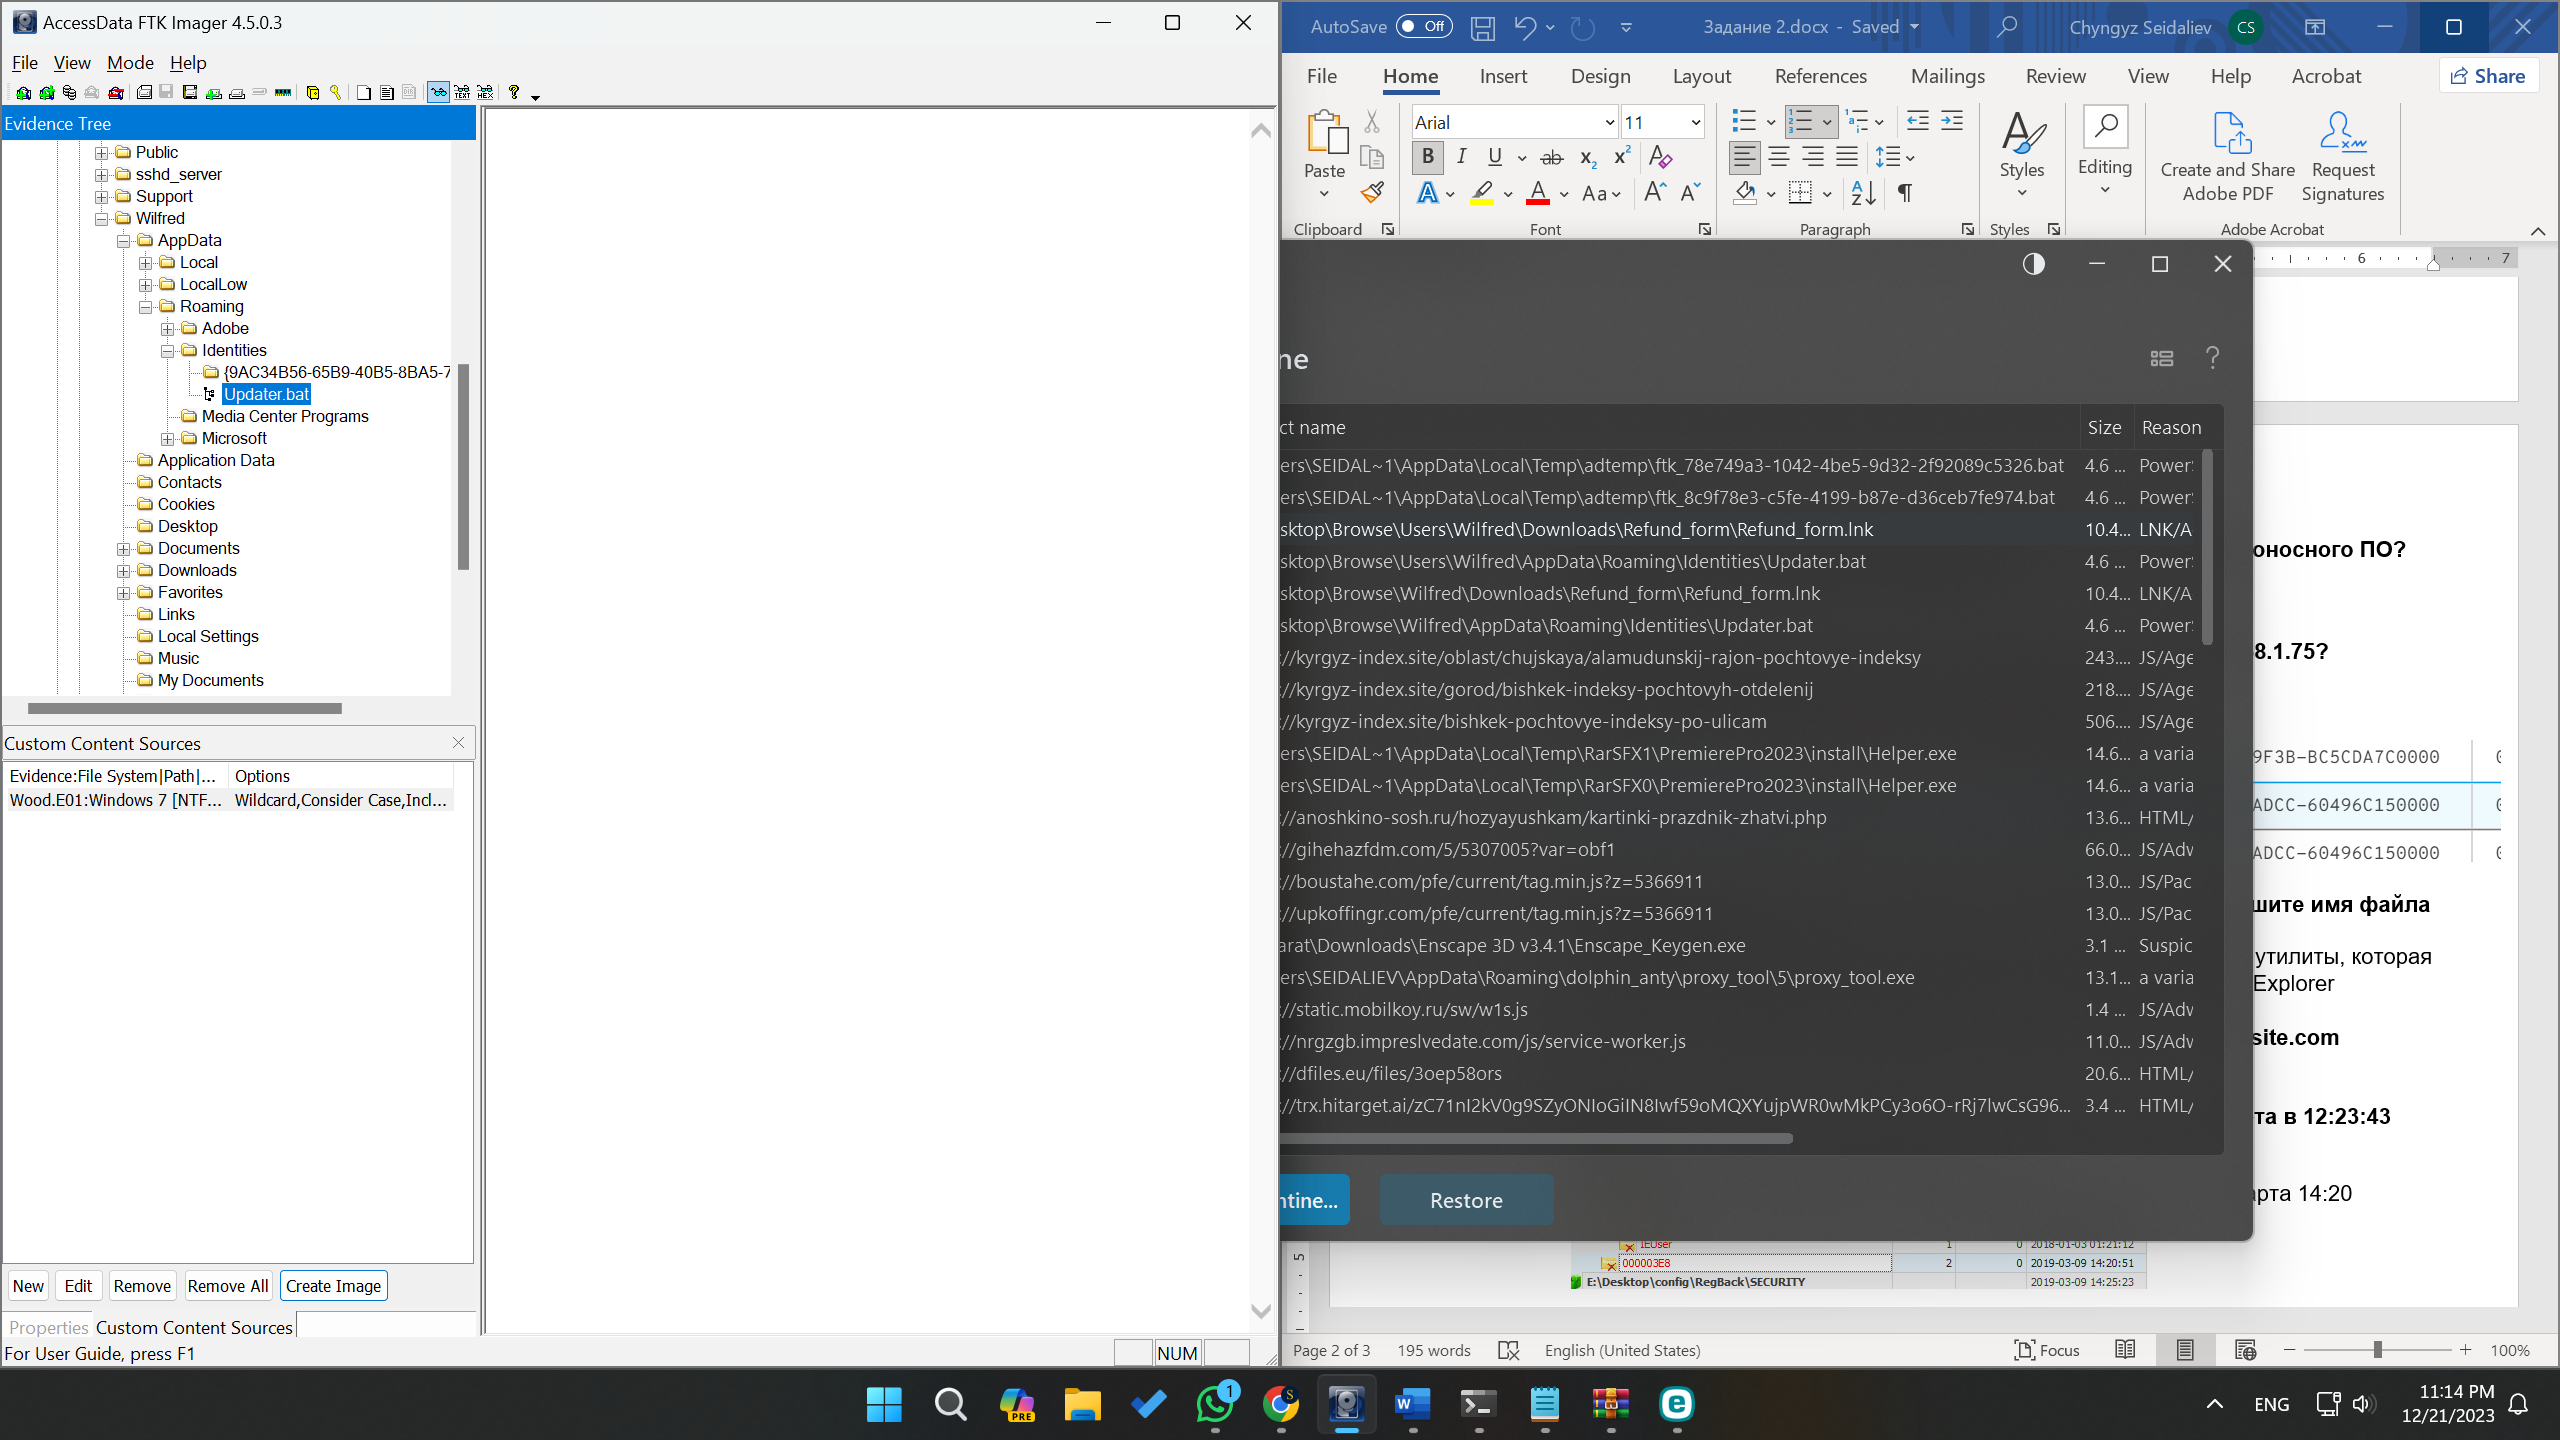Collapse the Roaming folder node
This screenshot has width=2560, height=1440.
tap(146, 306)
